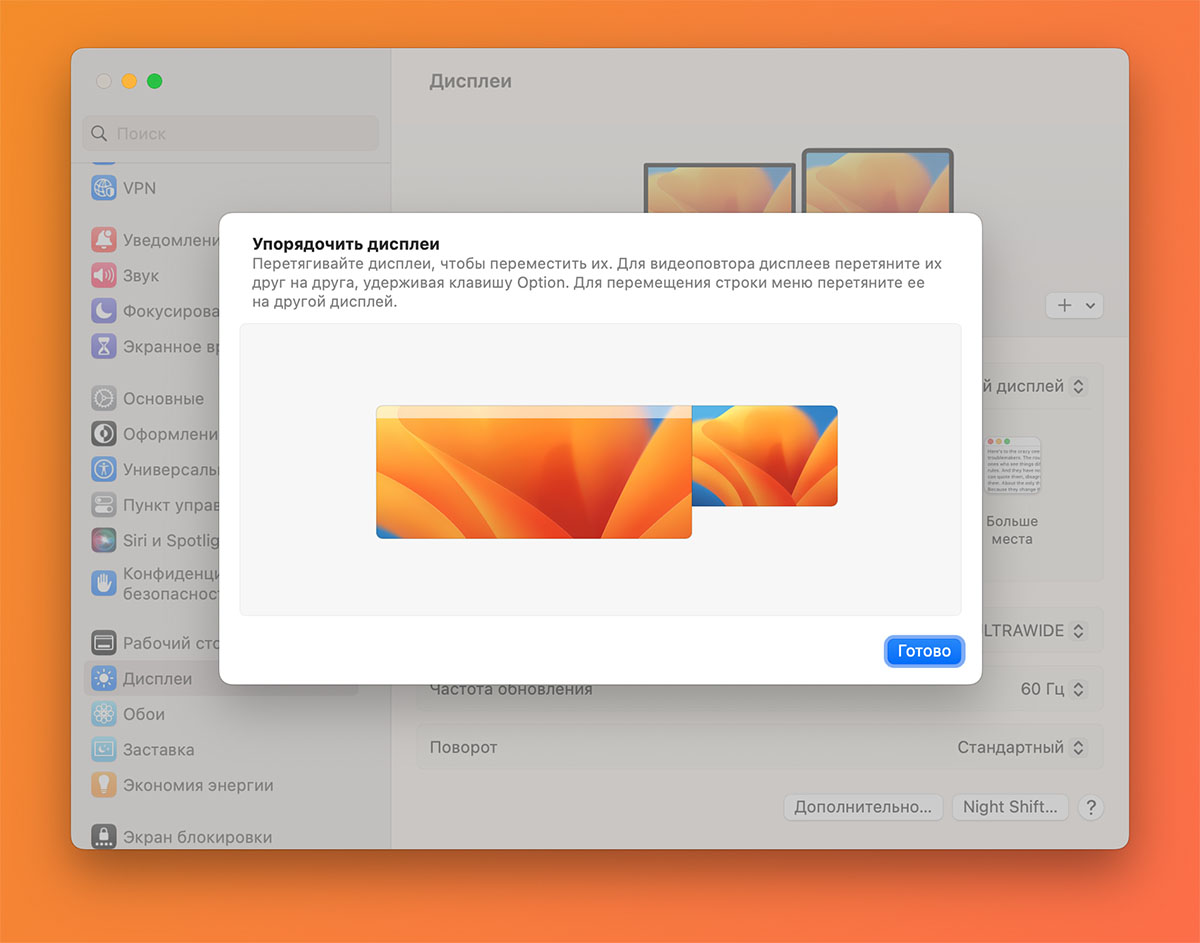Click the Готово button in dialog
The width and height of the screenshot is (1200, 943).
(x=924, y=651)
